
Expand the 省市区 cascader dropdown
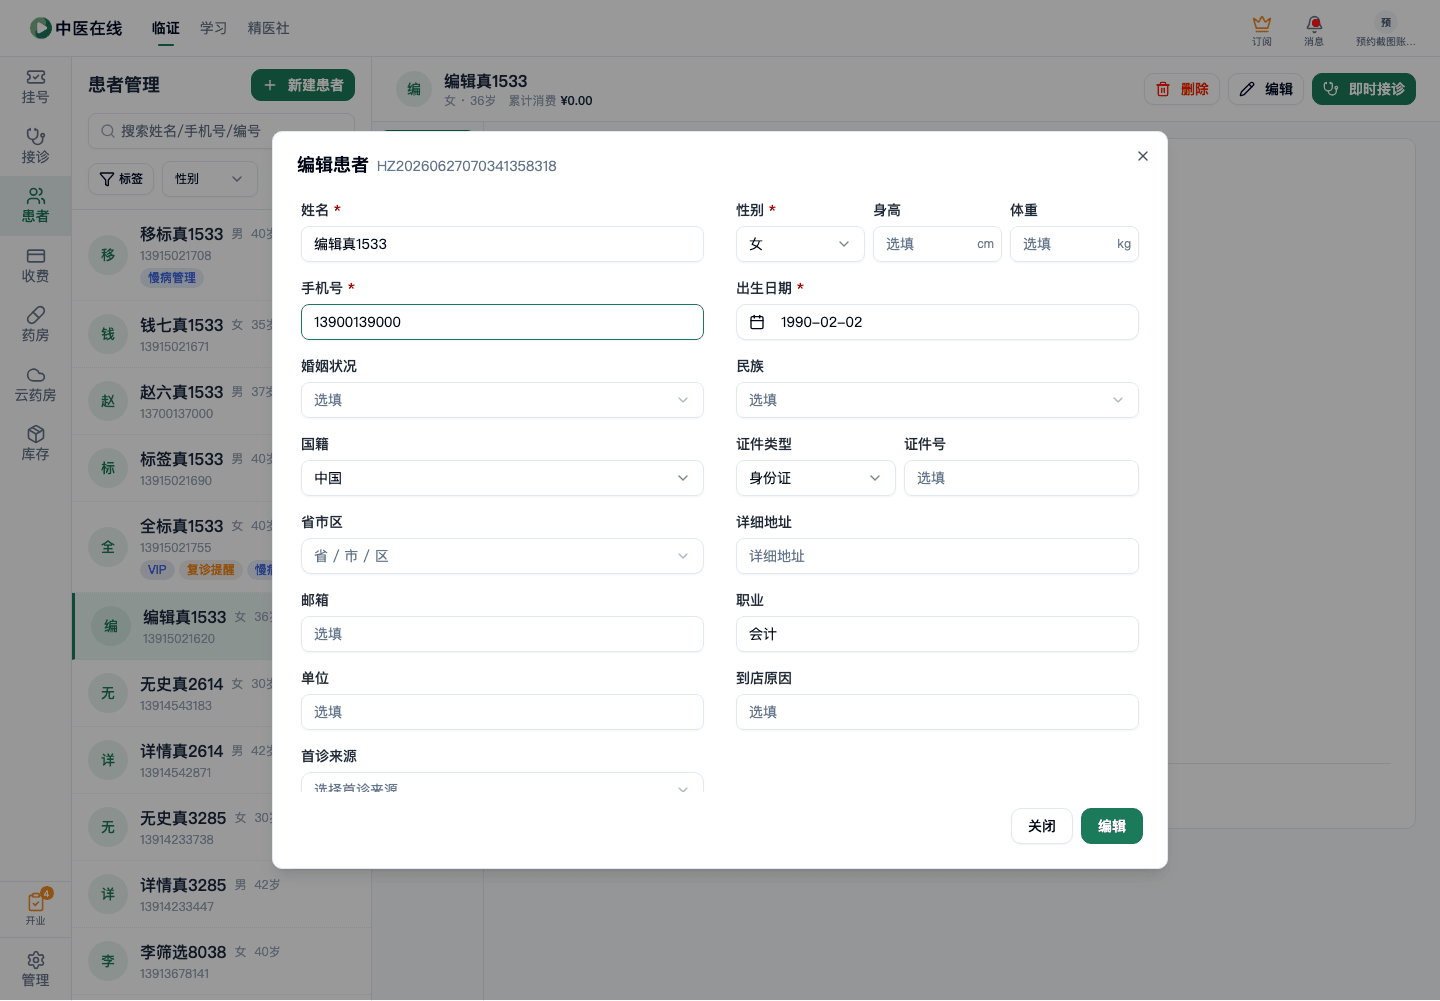click(x=502, y=556)
